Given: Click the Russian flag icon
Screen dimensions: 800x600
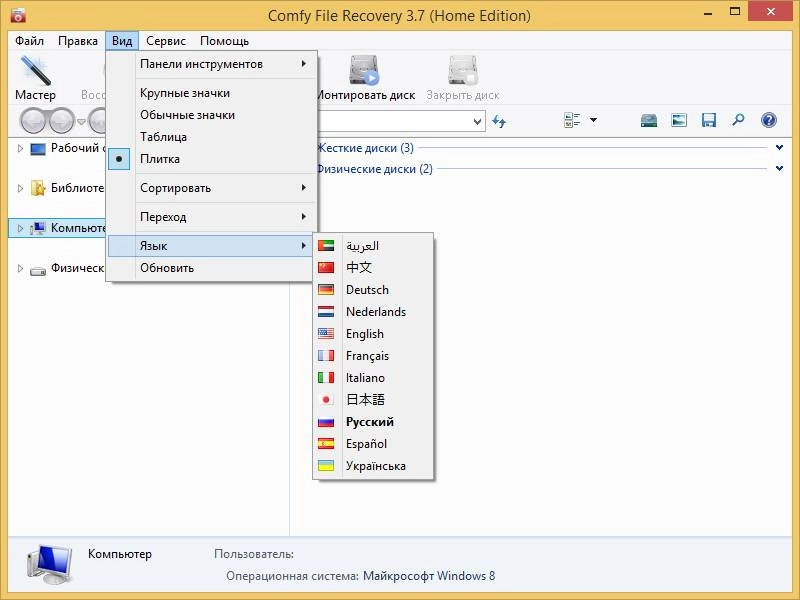Looking at the screenshot, I should pos(326,422).
